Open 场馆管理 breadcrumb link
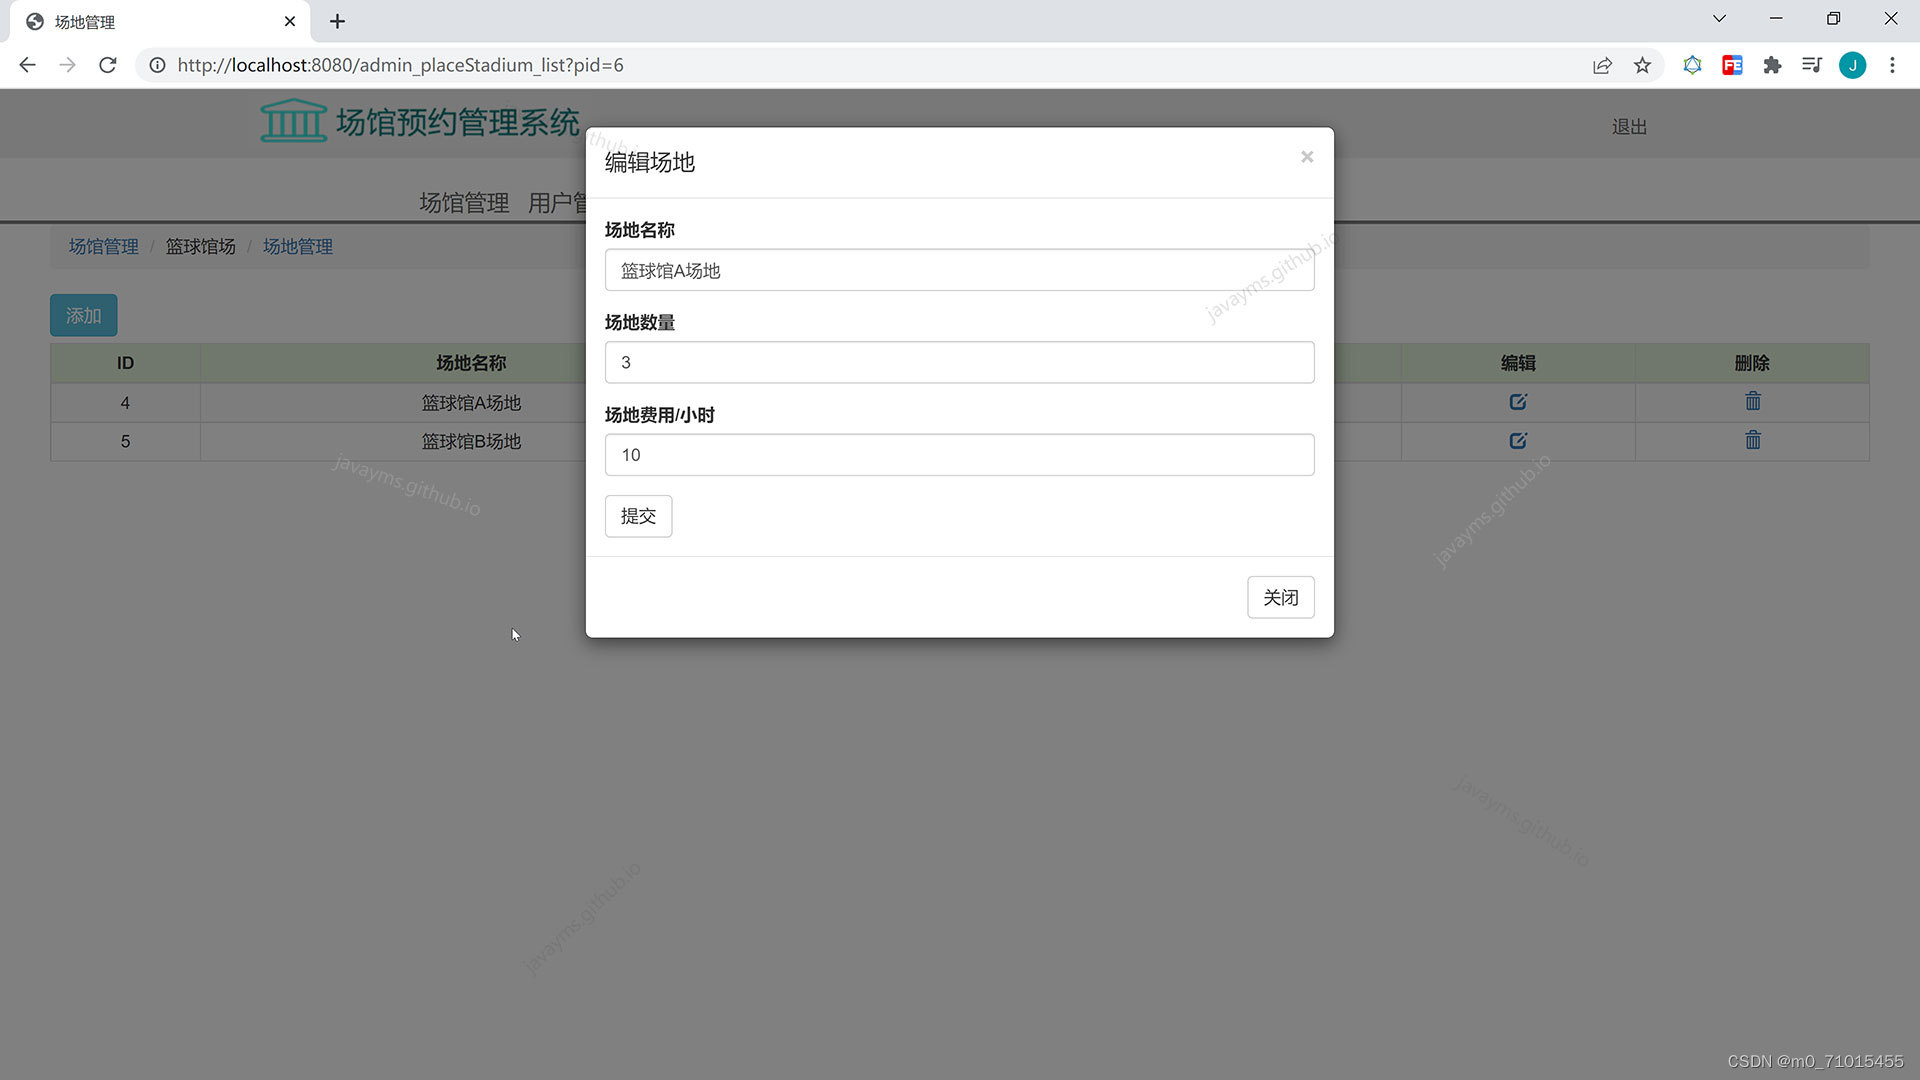The height and width of the screenshot is (1080, 1920). (103, 246)
